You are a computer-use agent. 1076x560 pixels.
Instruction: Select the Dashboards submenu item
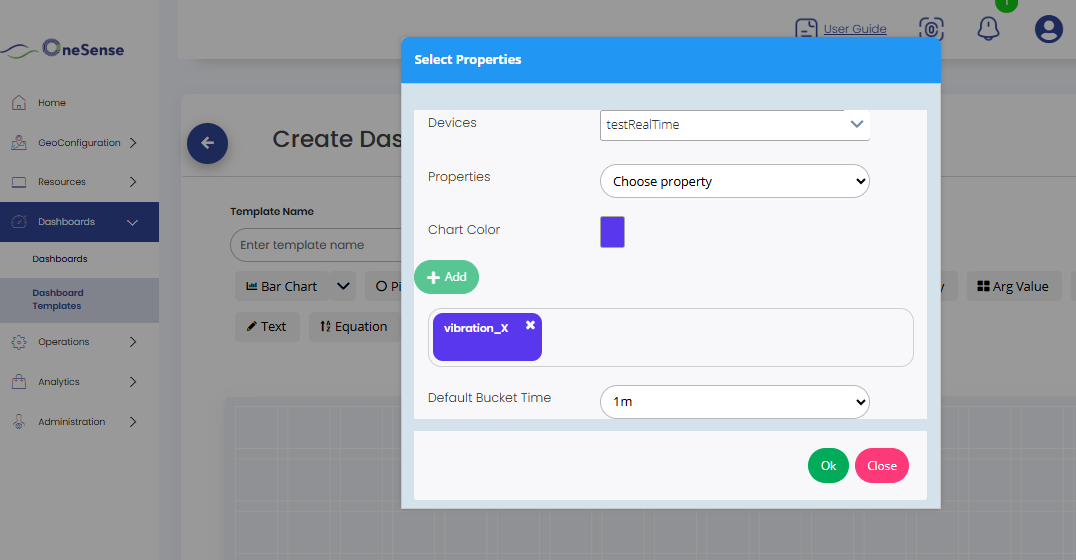click(60, 259)
